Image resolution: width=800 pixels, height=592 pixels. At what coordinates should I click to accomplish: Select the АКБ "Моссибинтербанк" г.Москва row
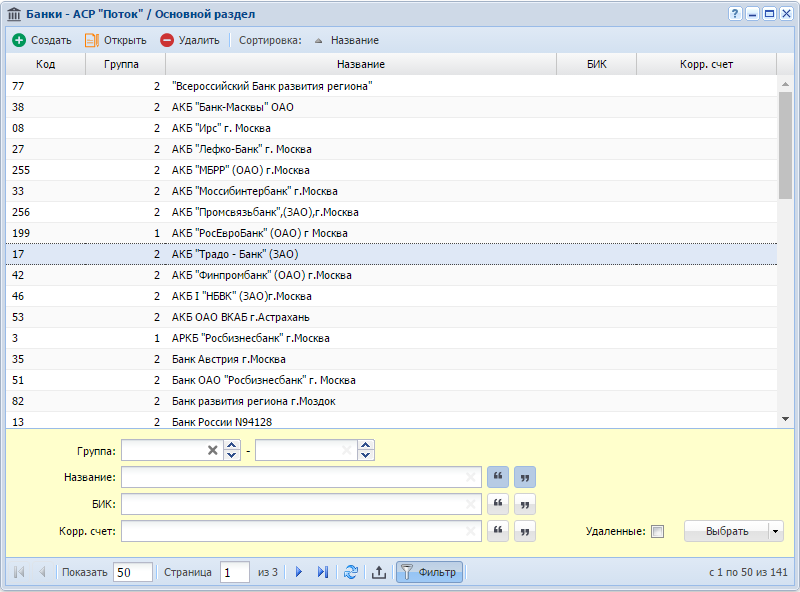391,191
